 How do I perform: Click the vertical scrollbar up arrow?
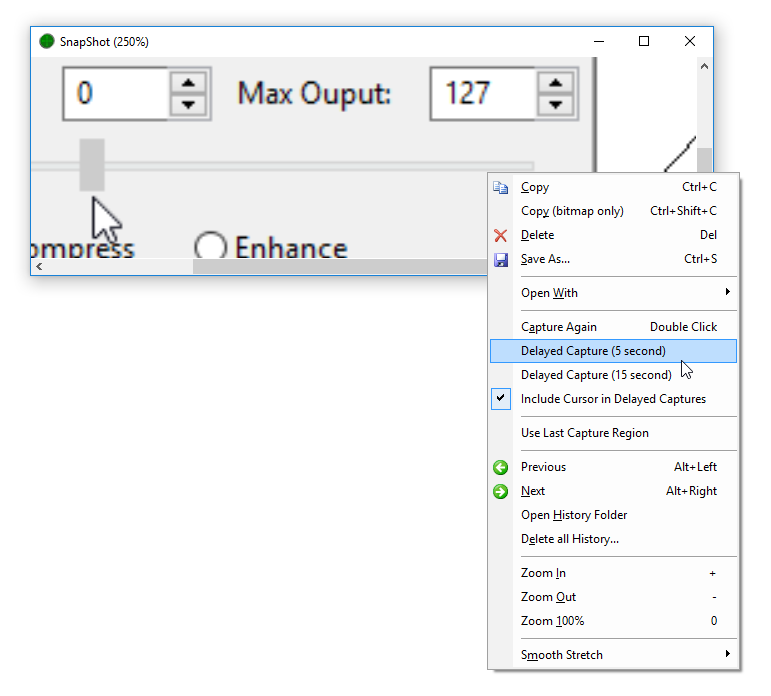[704, 66]
